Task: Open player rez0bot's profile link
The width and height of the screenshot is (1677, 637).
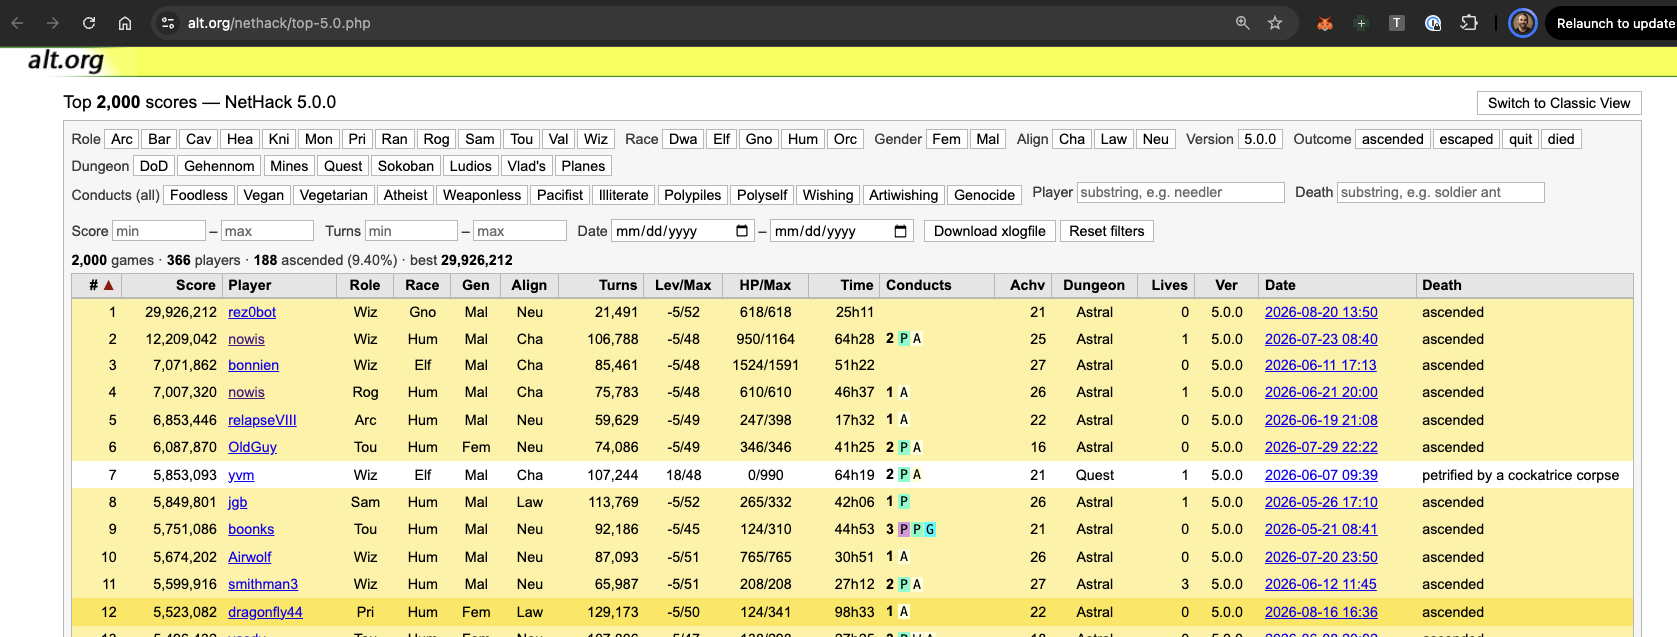Action: pos(252,312)
